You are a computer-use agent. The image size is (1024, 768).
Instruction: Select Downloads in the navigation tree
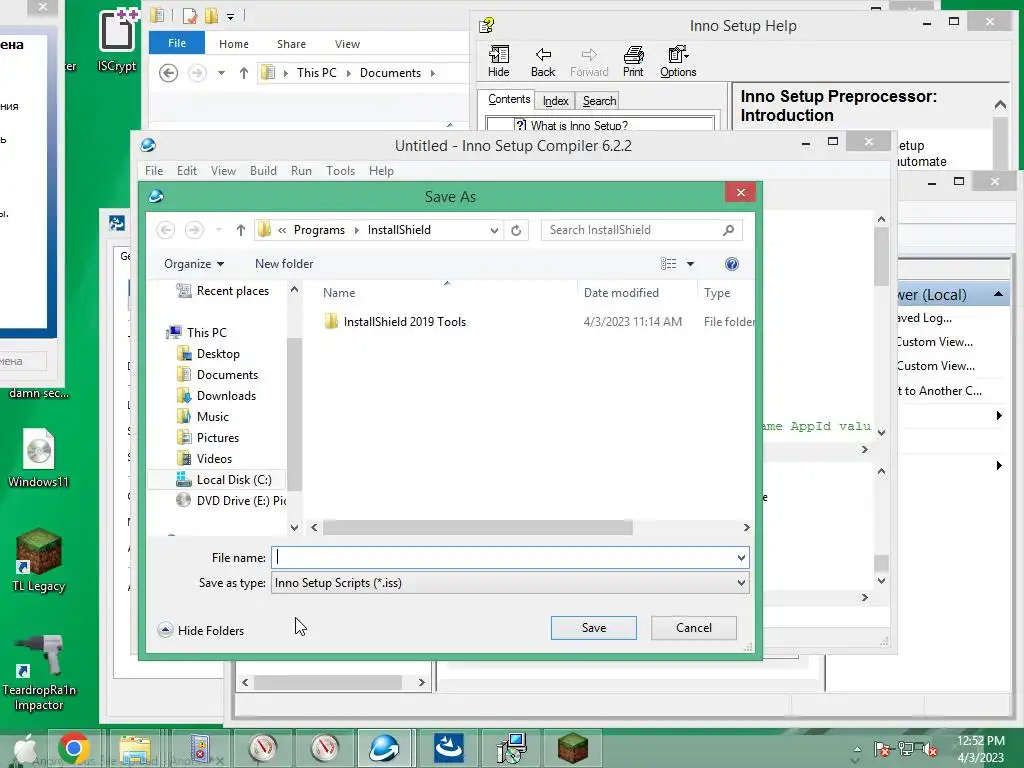coord(226,395)
